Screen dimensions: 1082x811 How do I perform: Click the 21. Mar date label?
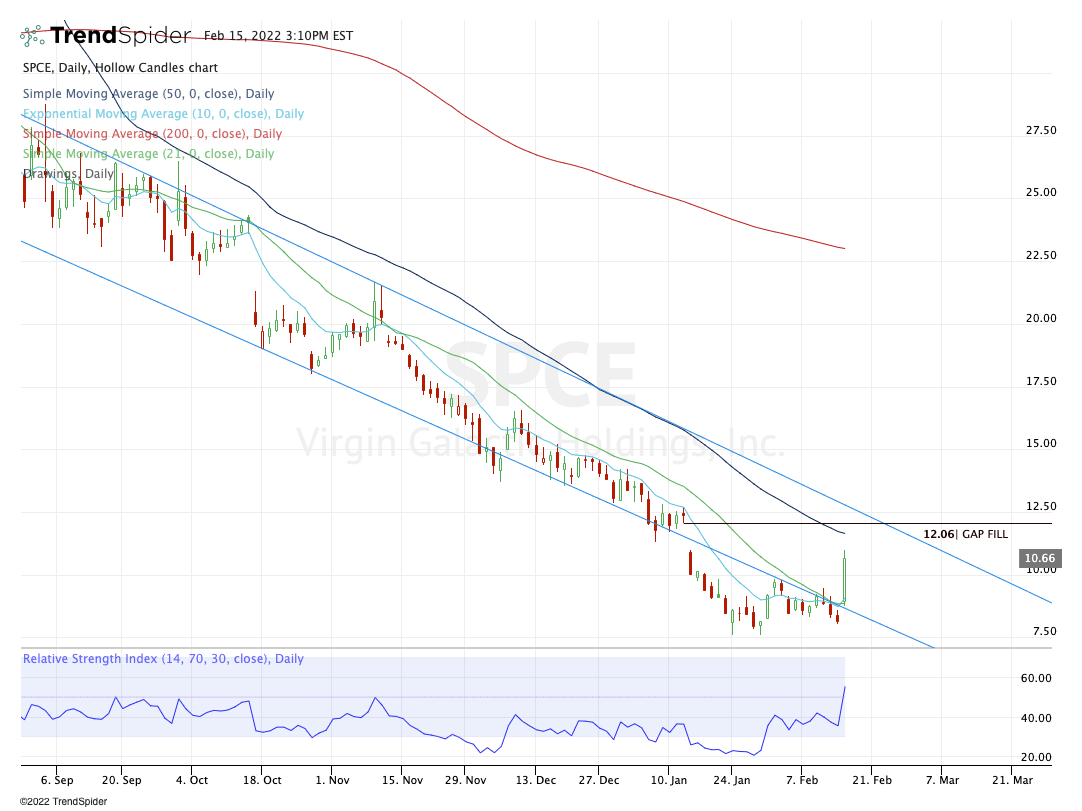(x=1012, y=780)
